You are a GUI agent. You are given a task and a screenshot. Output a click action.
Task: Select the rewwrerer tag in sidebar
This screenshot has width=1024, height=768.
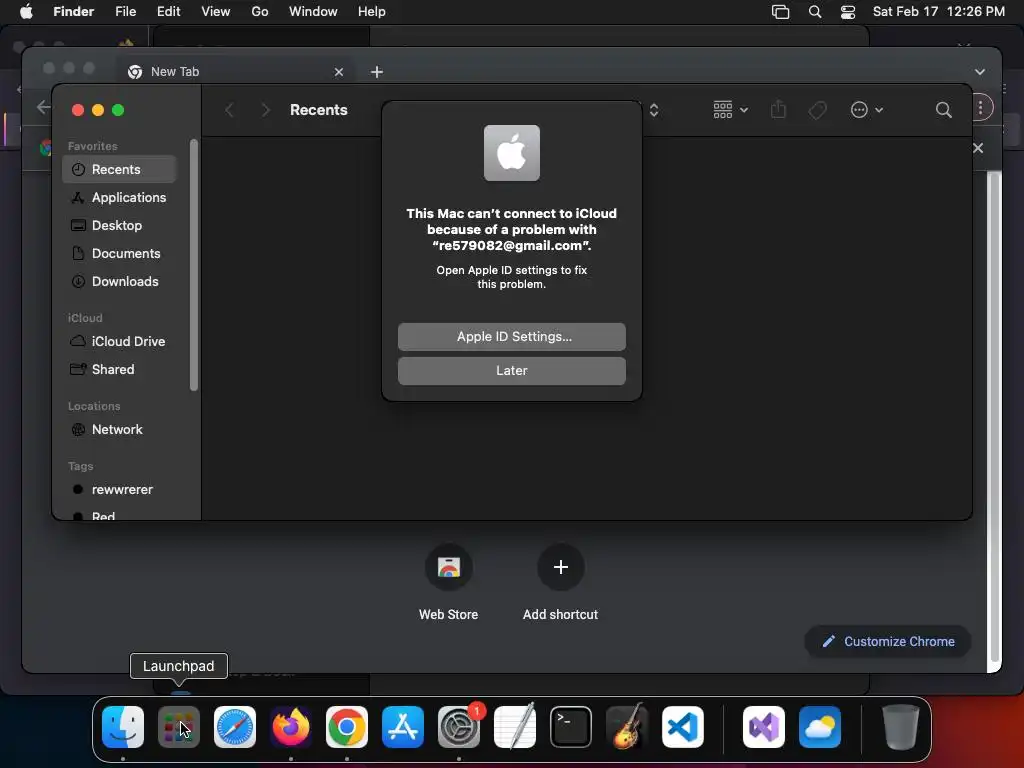coord(120,490)
